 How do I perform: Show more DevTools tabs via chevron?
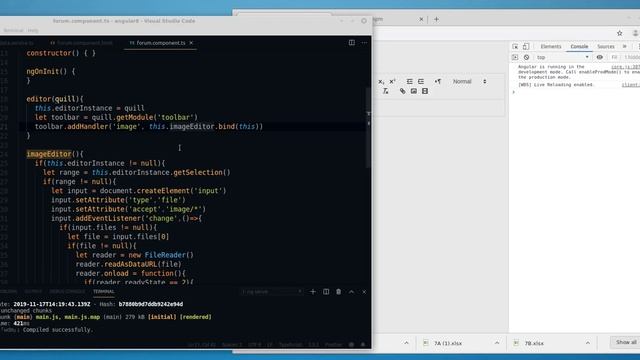[624, 47]
